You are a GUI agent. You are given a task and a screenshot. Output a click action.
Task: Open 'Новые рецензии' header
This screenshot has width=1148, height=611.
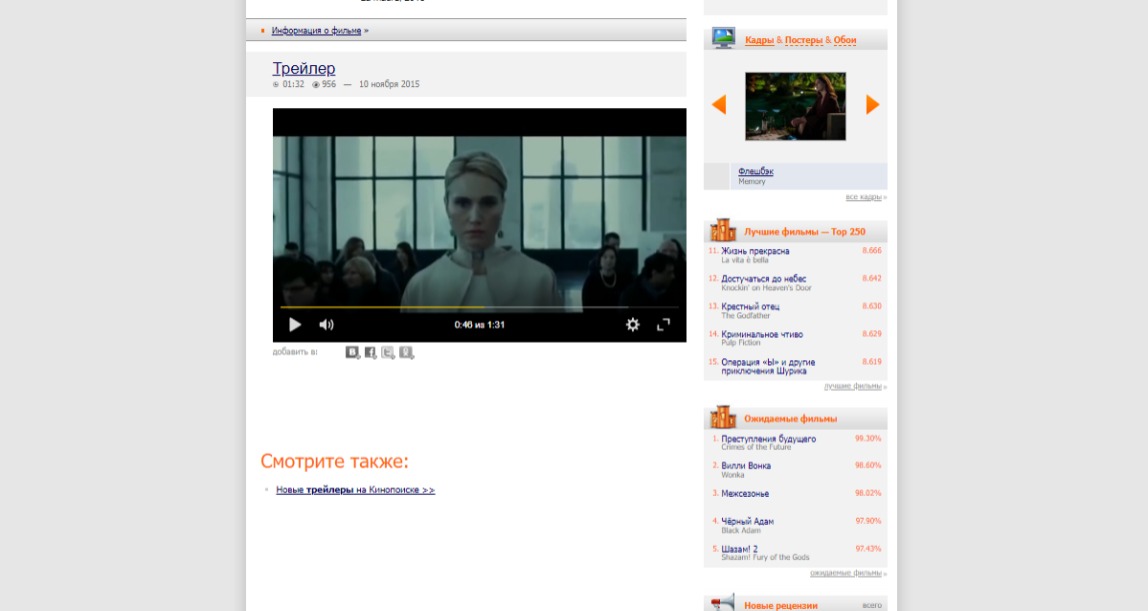(780, 605)
